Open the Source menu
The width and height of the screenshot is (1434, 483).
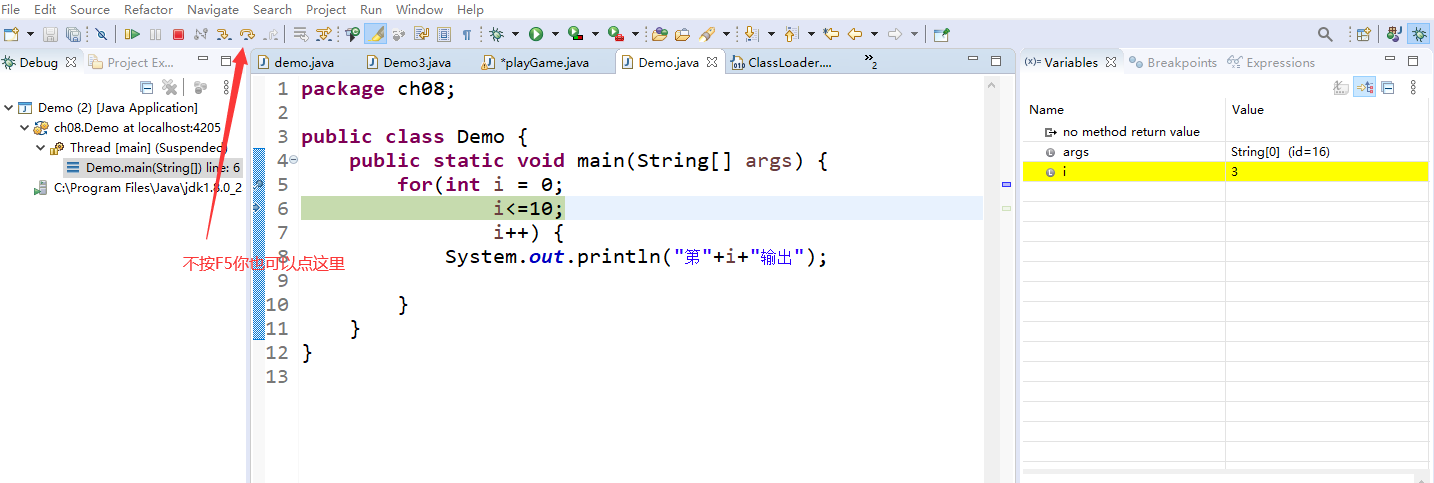90,9
